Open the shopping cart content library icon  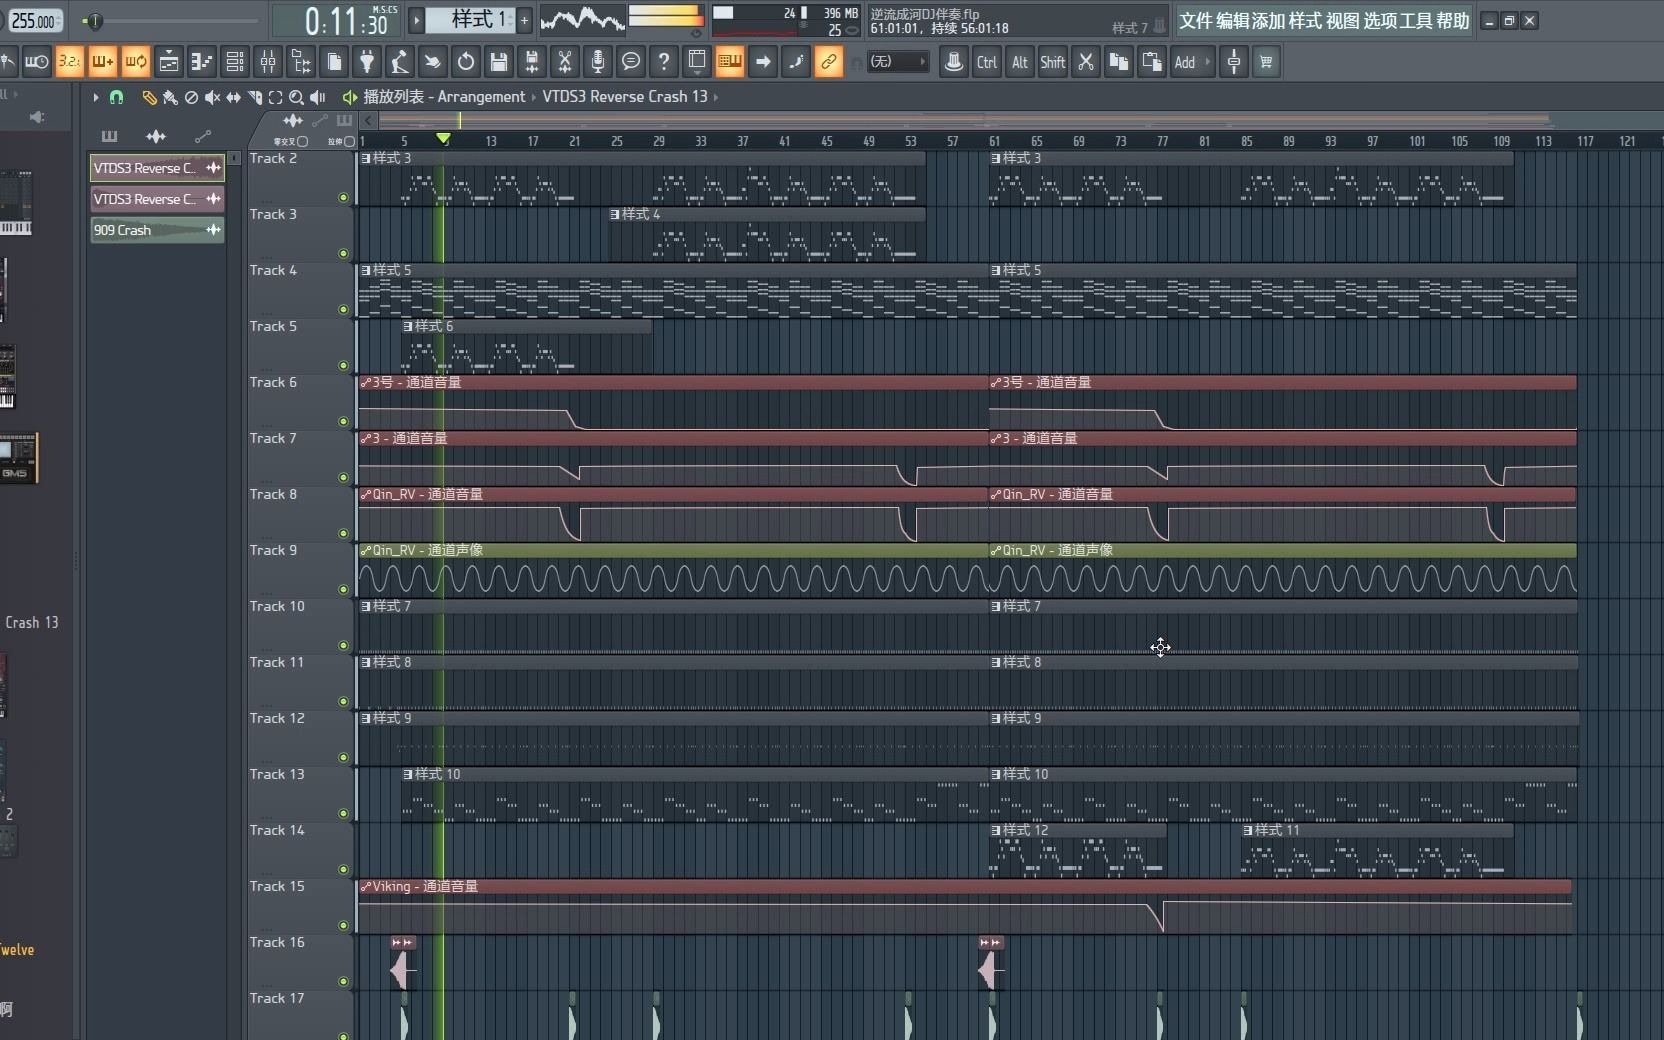(1266, 62)
